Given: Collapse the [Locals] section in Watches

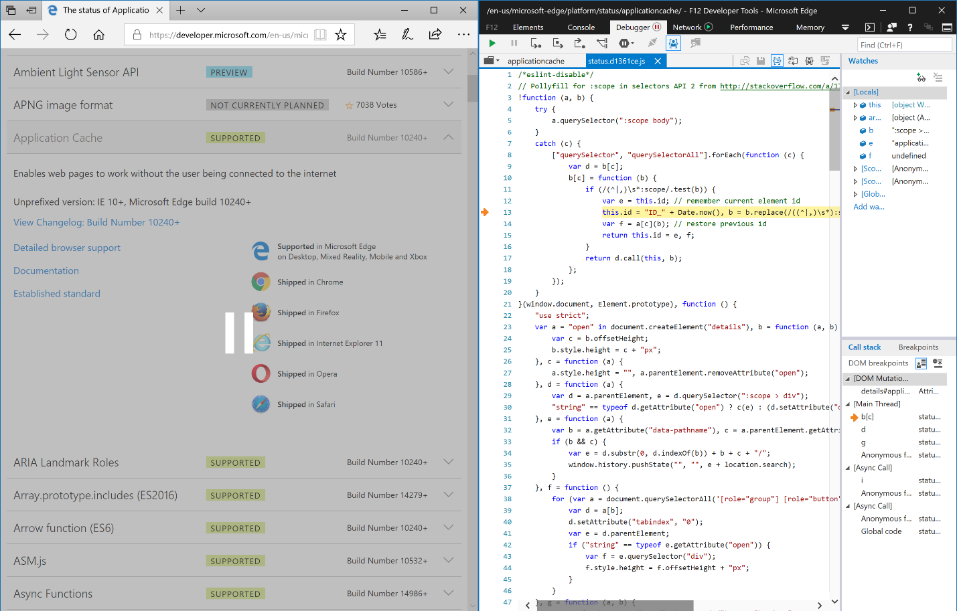Looking at the screenshot, I should 847,92.
